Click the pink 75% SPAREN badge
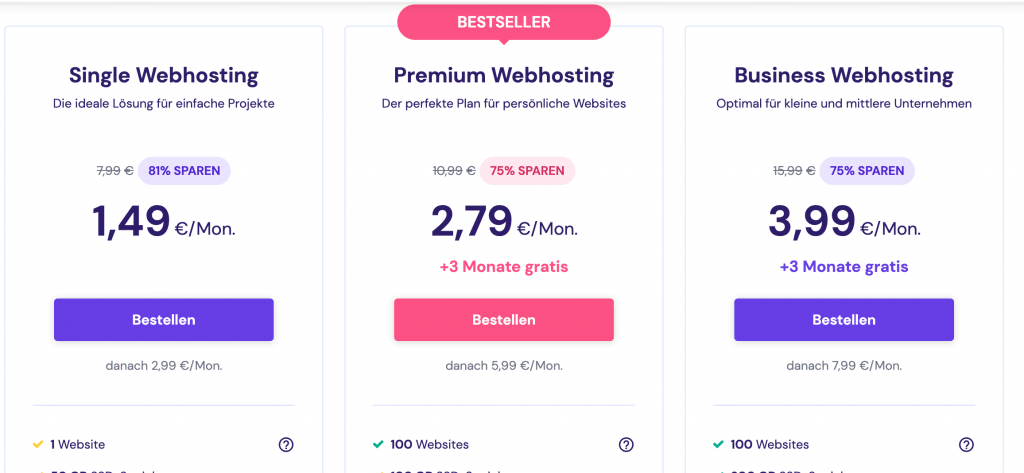 pos(526,171)
